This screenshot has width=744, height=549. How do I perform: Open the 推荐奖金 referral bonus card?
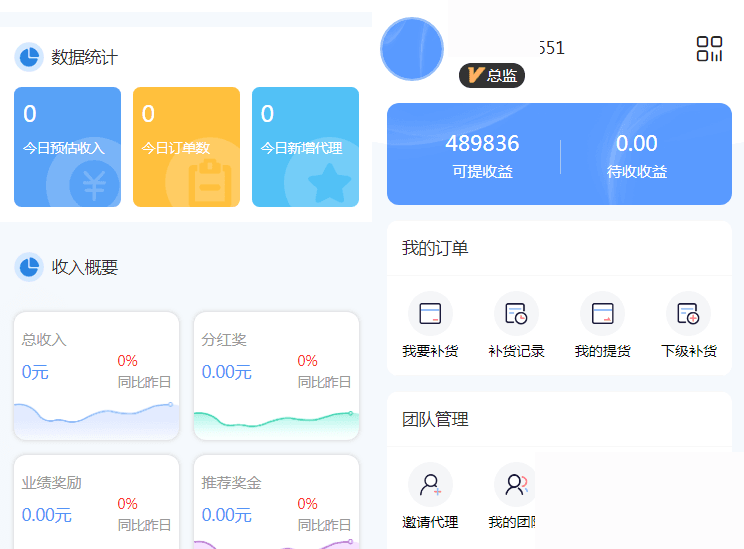(x=276, y=502)
